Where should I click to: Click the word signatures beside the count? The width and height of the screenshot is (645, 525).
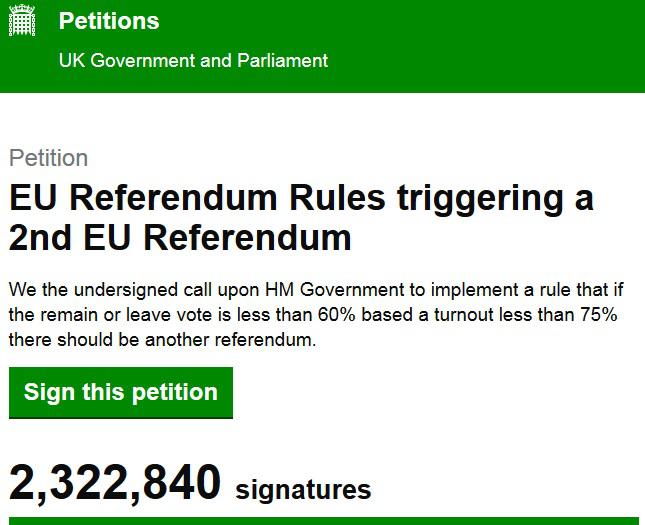coord(303,490)
